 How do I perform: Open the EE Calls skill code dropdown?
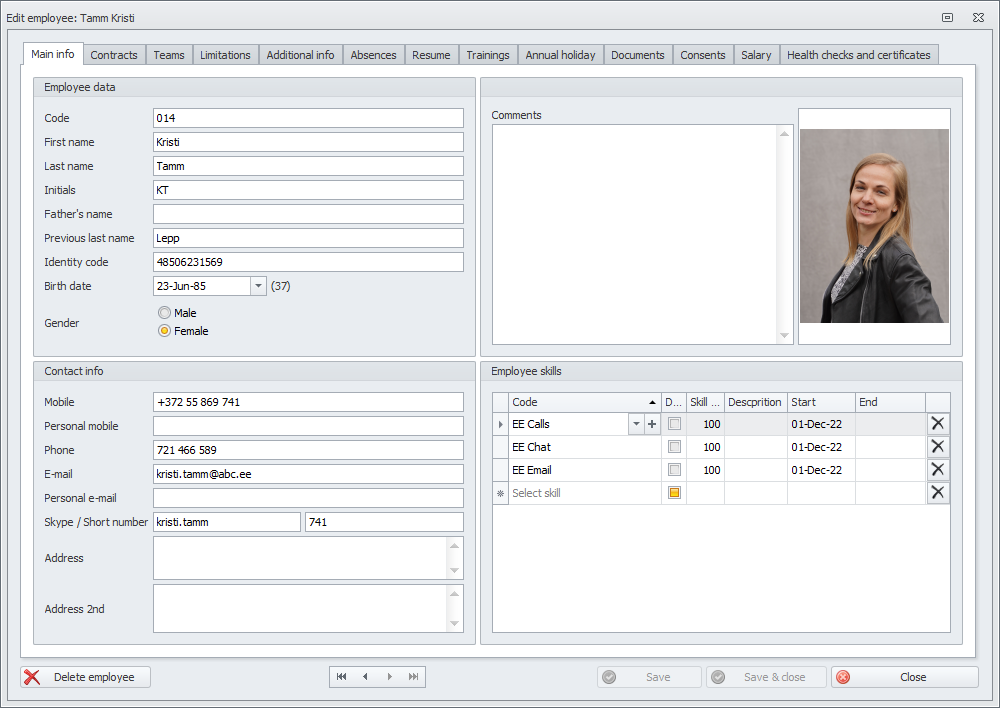(636, 424)
